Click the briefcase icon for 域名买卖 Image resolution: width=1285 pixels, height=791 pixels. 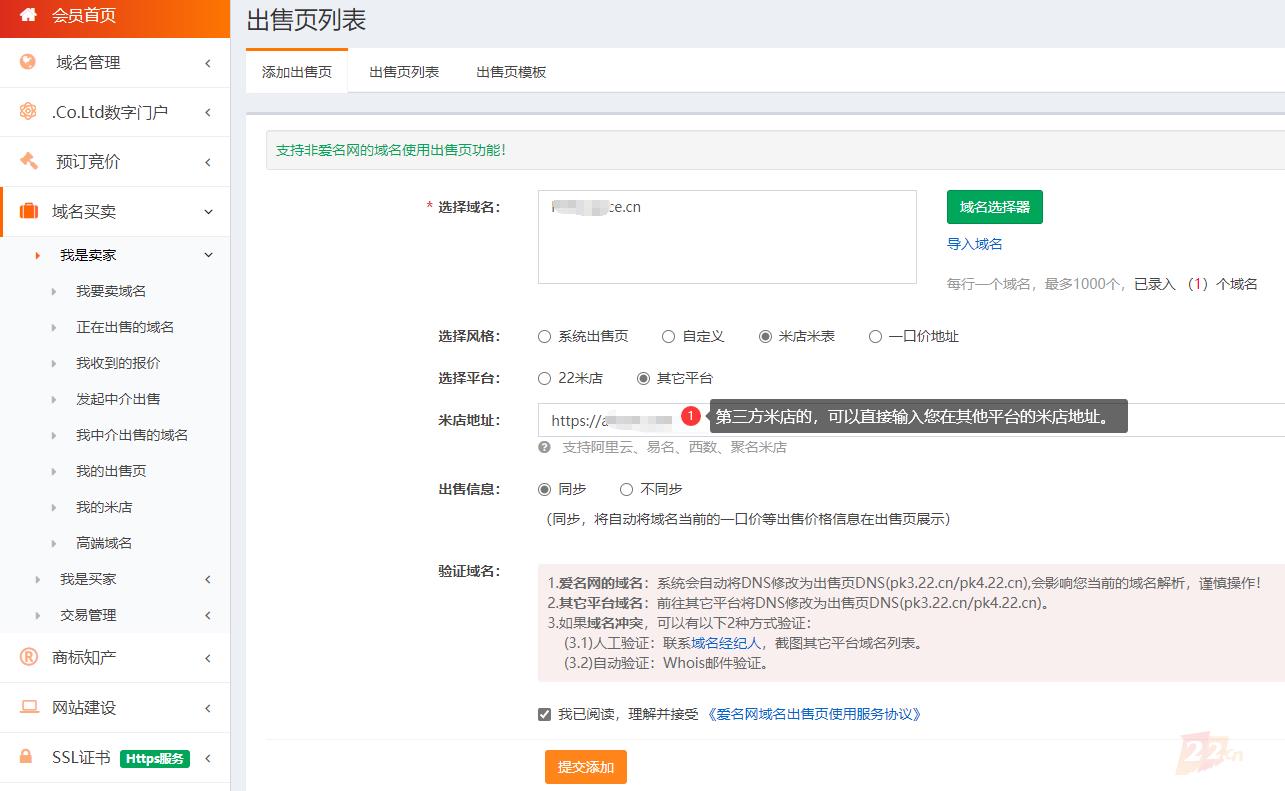[28, 211]
